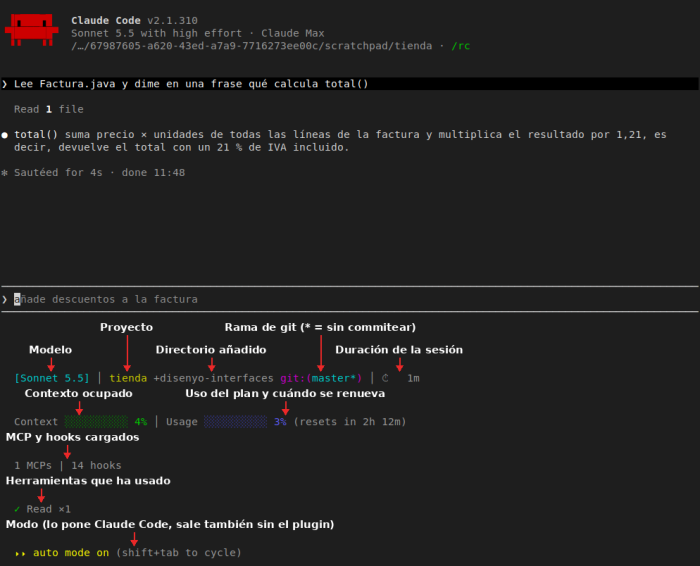Viewport: 700px width, 566px height.
Task: Click the green Context usage bar
Action: point(96,421)
